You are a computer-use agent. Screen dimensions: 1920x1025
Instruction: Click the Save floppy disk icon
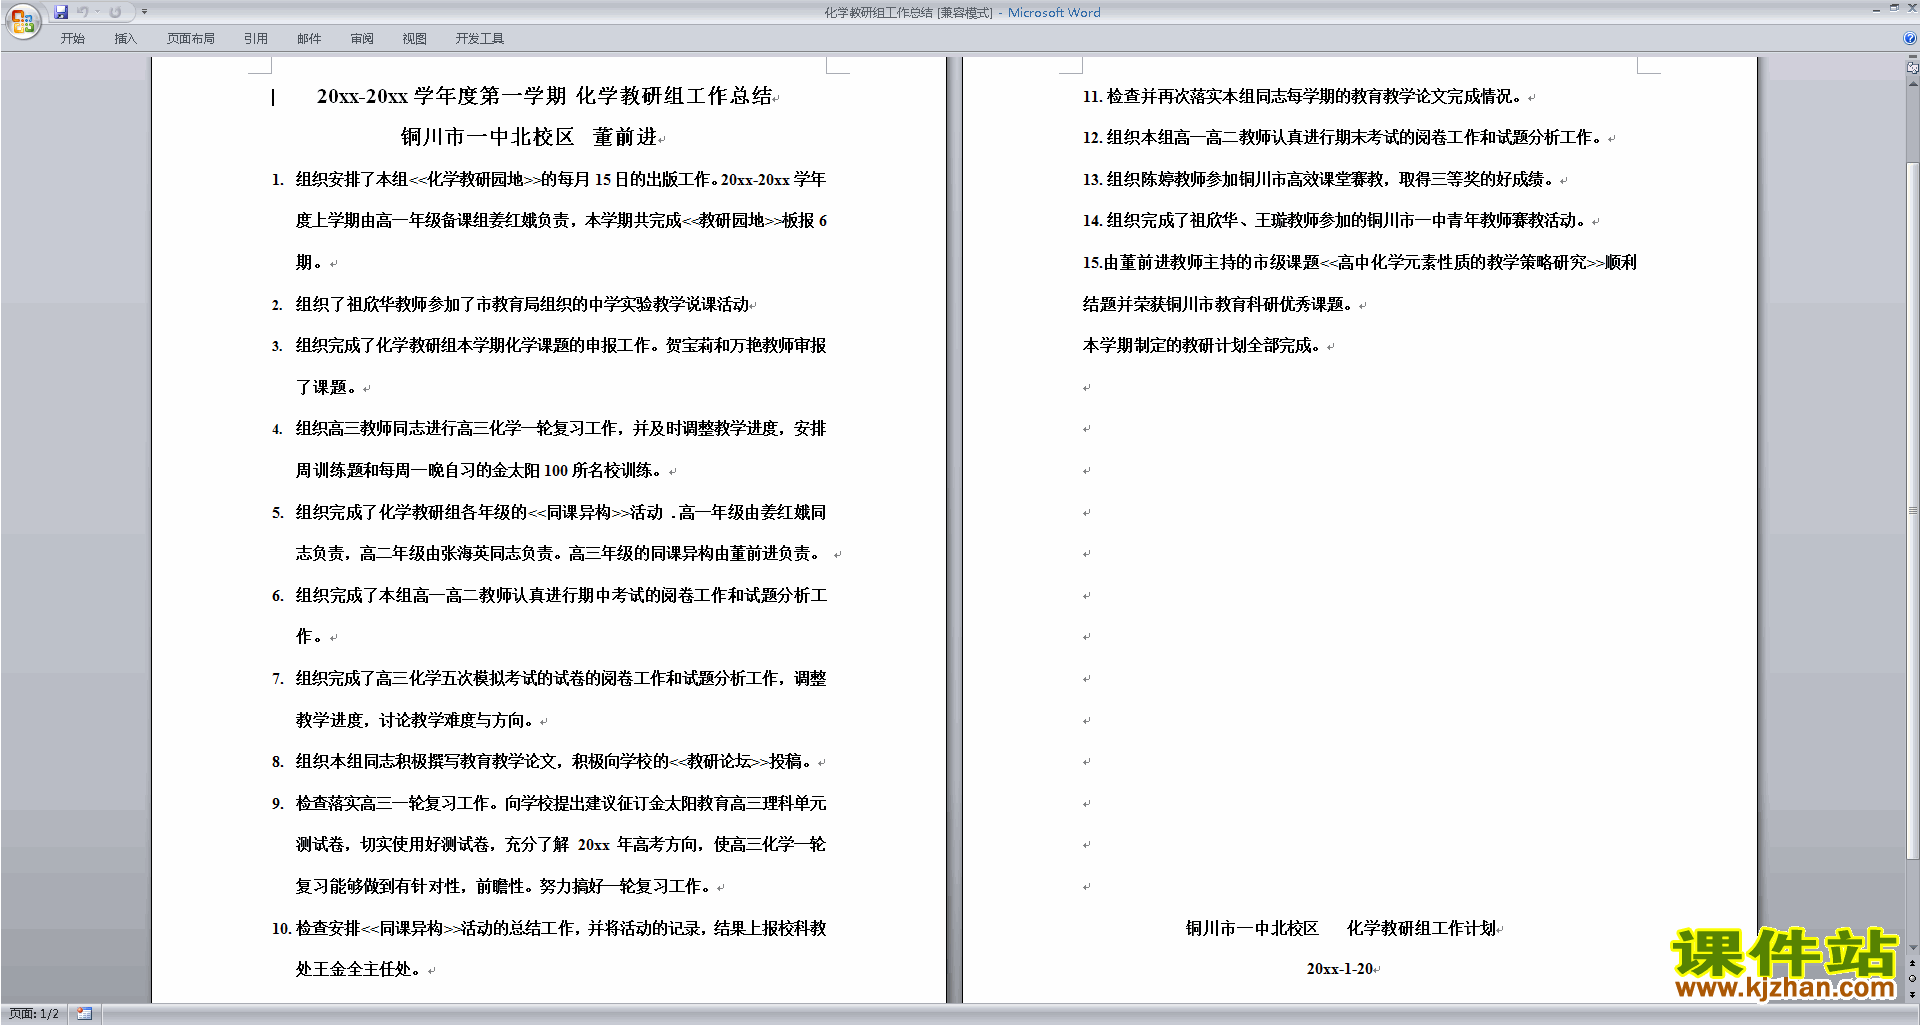pyautogui.click(x=61, y=12)
